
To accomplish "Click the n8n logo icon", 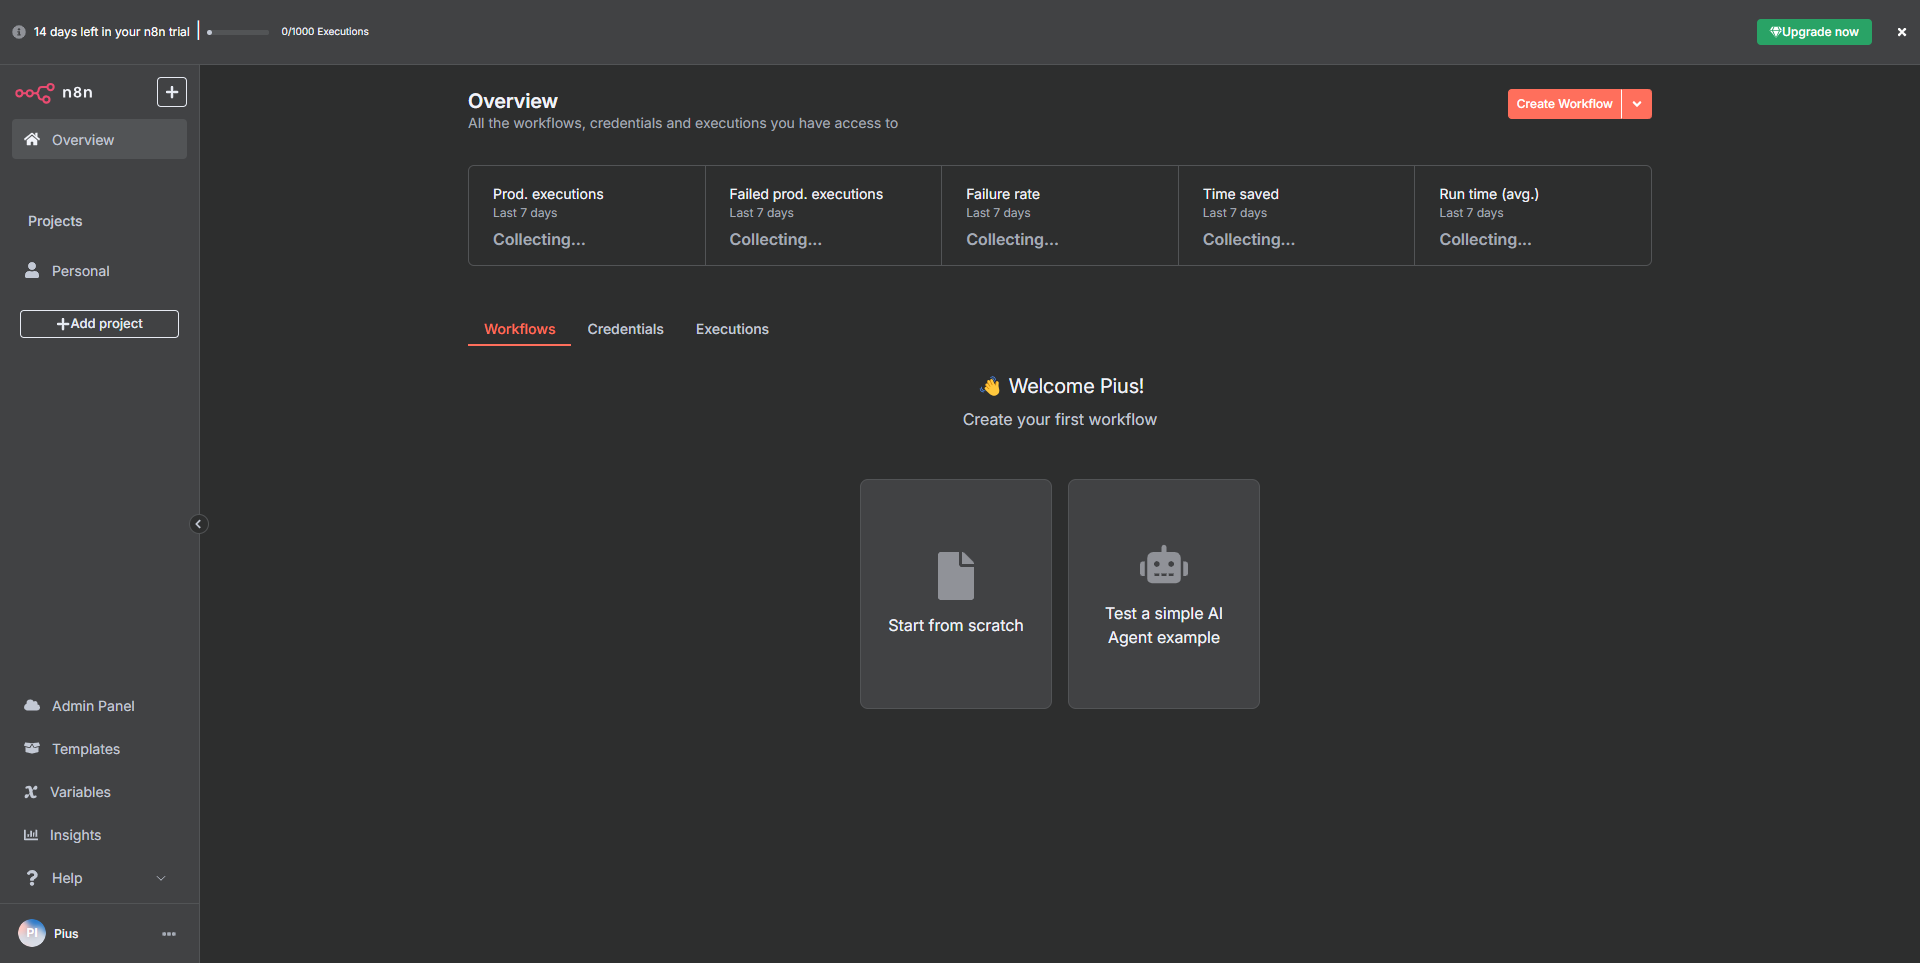I will click(35, 93).
